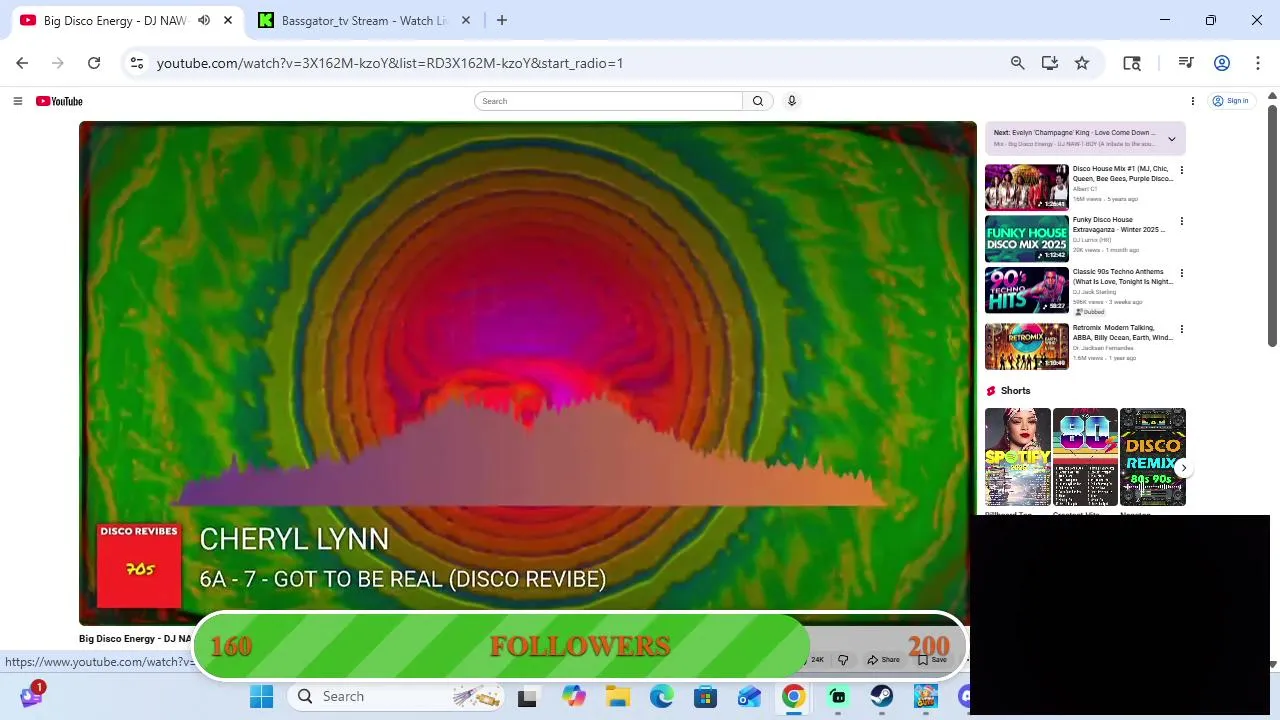Go back with the browser back arrow

click(22, 63)
